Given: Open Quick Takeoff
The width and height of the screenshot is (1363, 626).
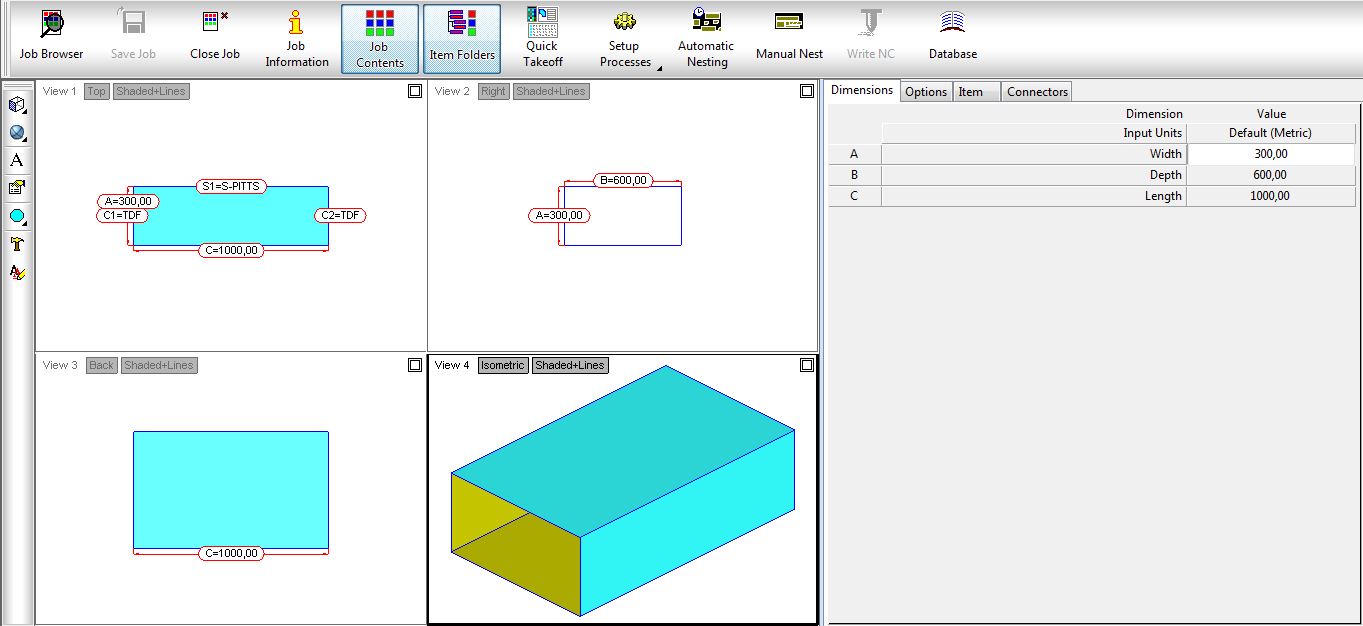Looking at the screenshot, I should pyautogui.click(x=542, y=38).
